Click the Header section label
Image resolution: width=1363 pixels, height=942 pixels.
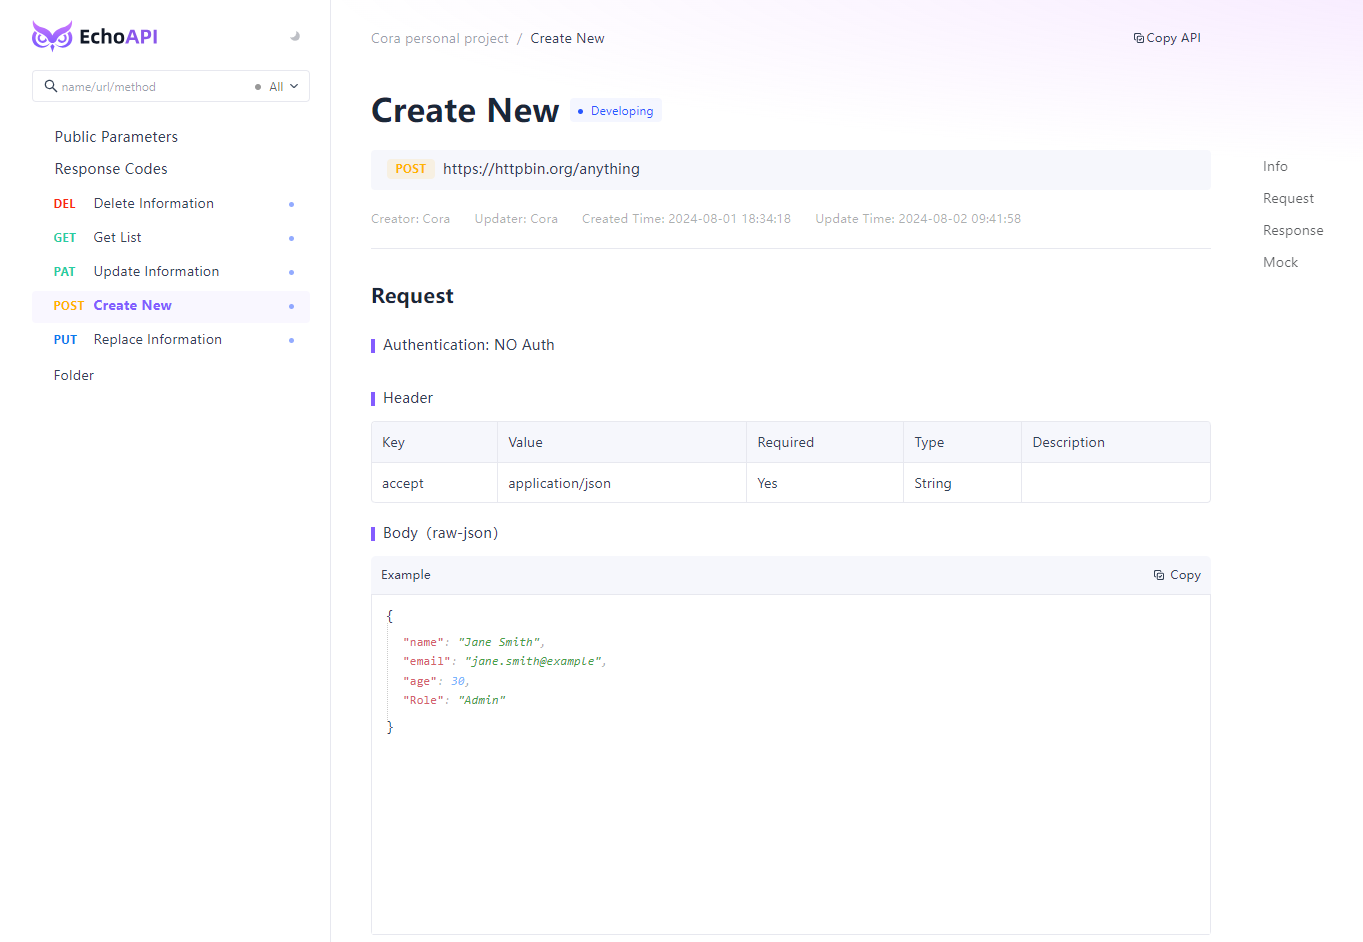click(408, 398)
